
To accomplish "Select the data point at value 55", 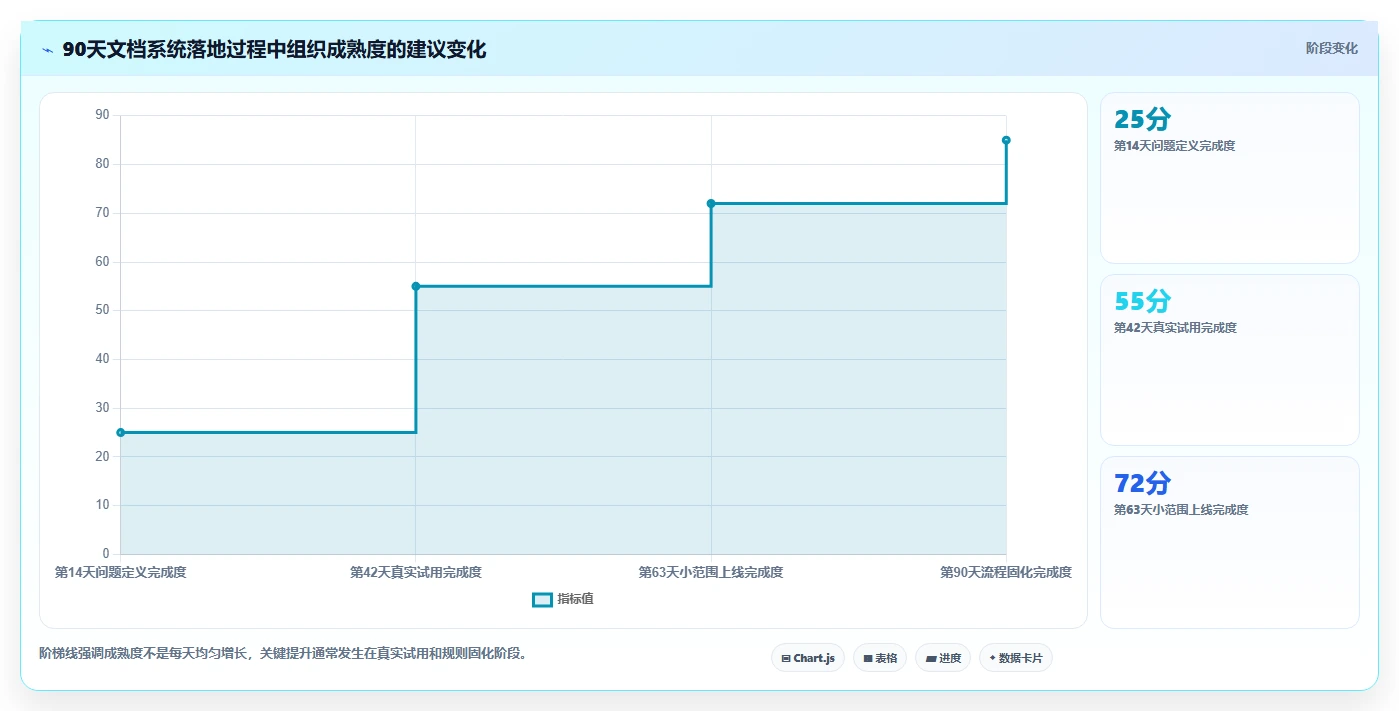I will pyautogui.click(x=416, y=286).
